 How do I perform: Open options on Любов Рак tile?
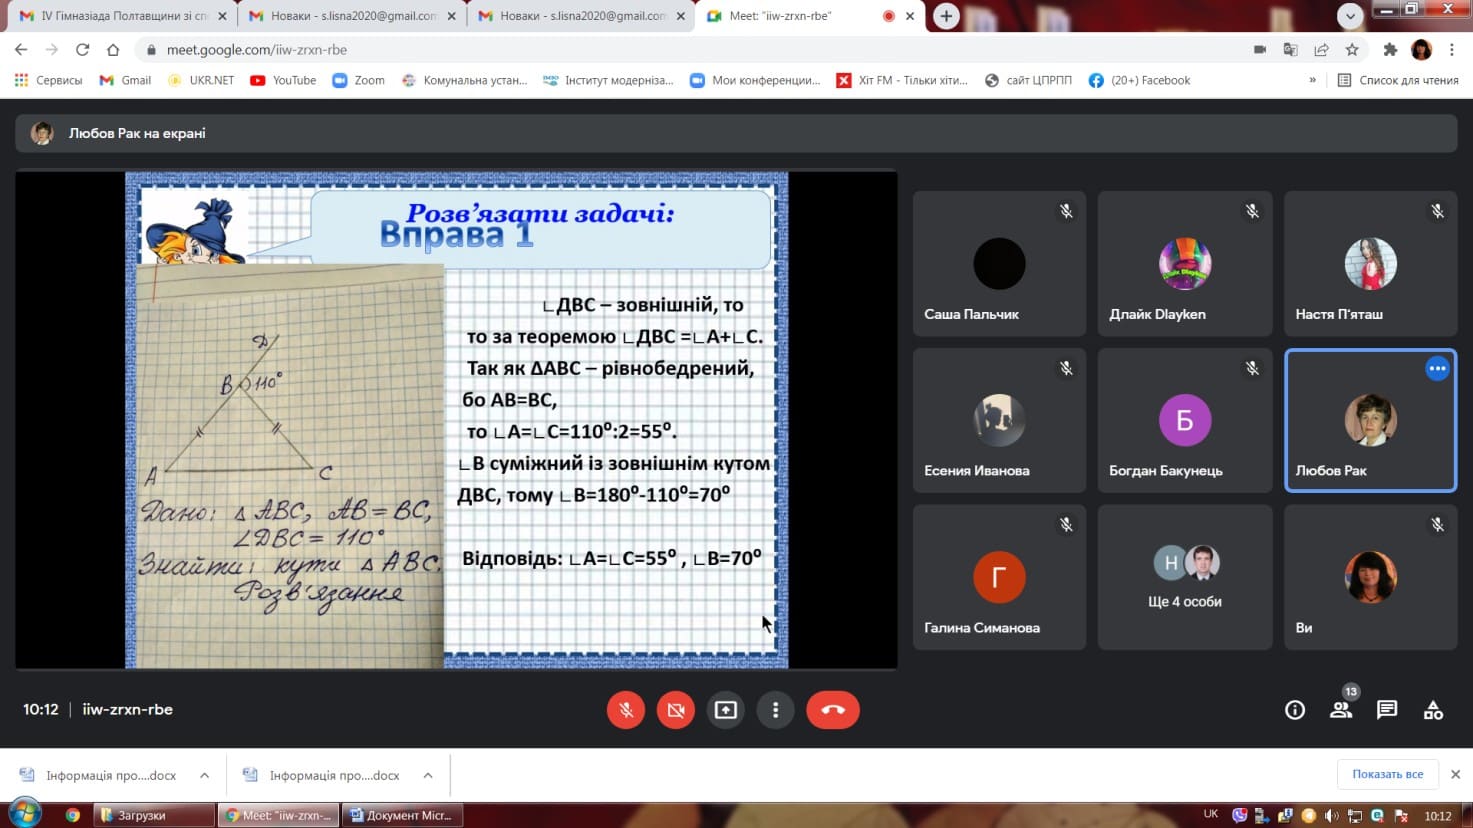[x=1437, y=368]
